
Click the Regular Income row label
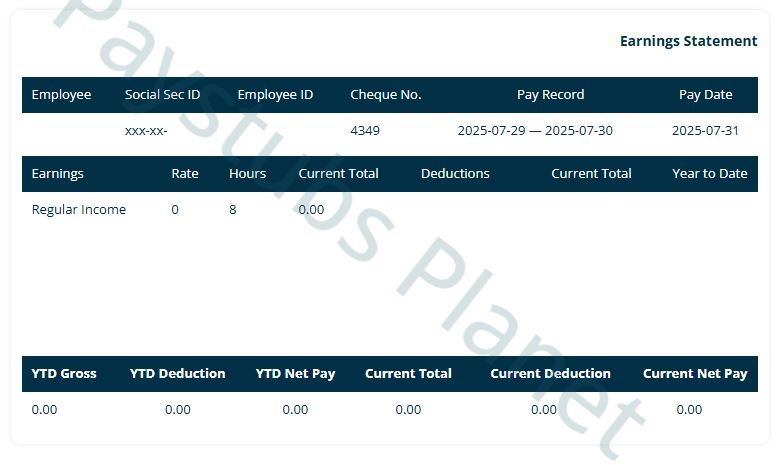79,210
